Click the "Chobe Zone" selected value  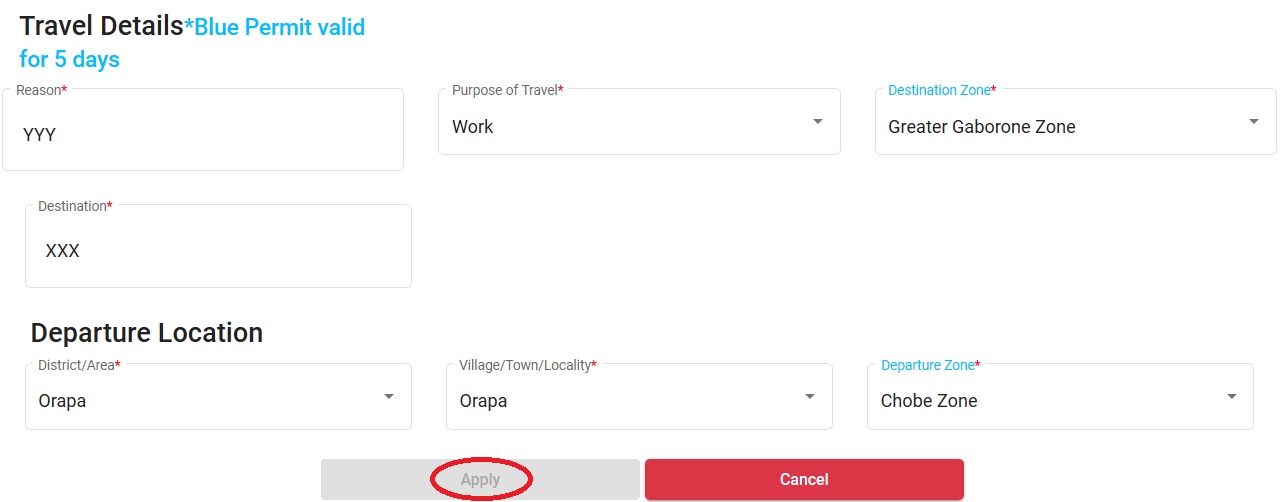(929, 401)
